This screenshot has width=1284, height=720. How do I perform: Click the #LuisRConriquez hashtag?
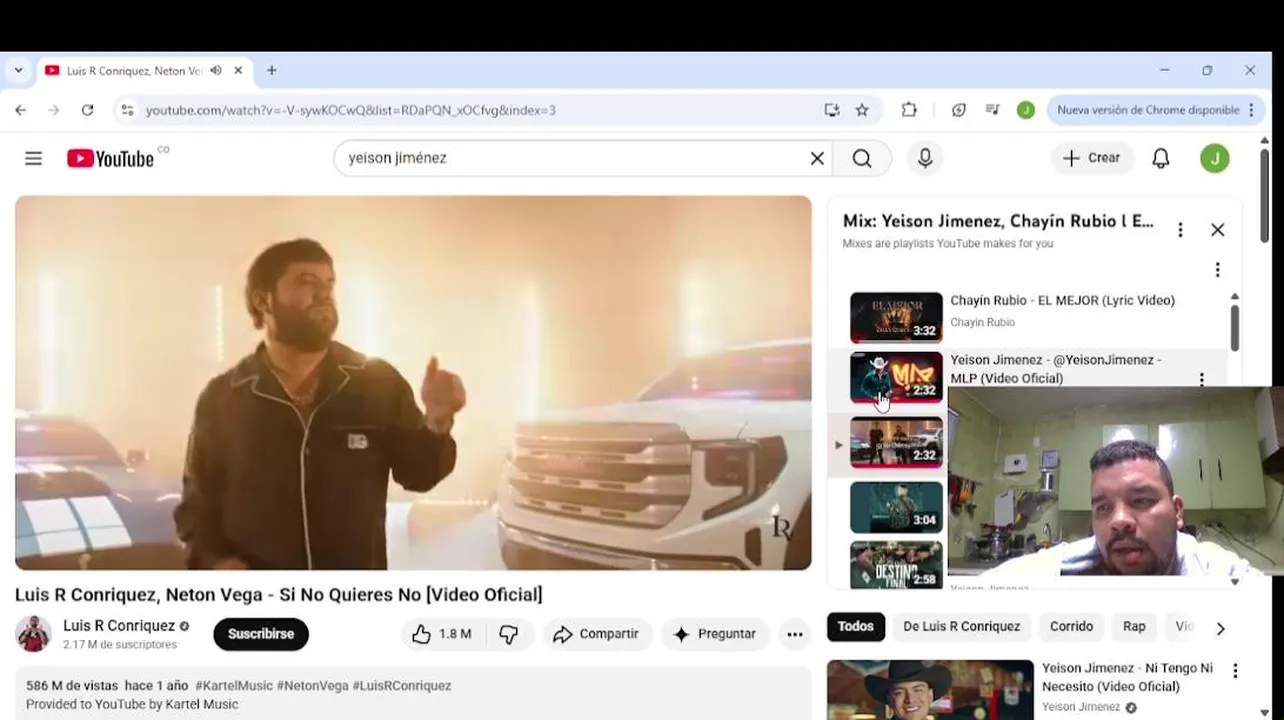tap(402, 686)
